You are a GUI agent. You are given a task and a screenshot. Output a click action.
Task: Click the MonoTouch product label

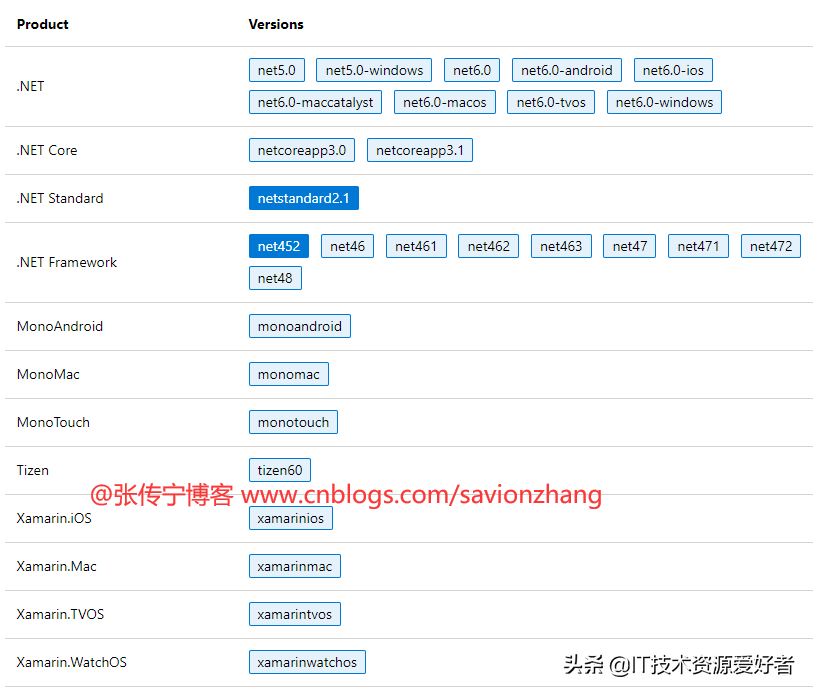pos(53,422)
